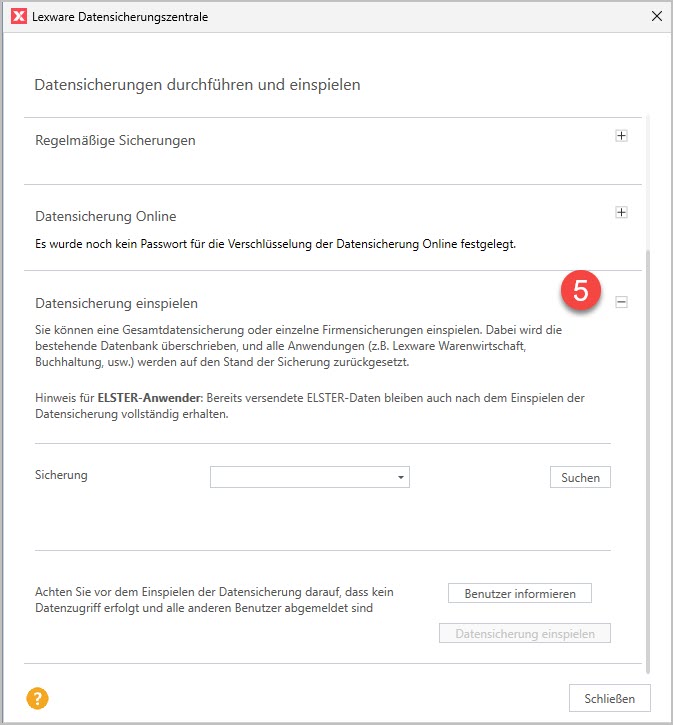Click the vertical scrollbar on the right

coord(648,450)
